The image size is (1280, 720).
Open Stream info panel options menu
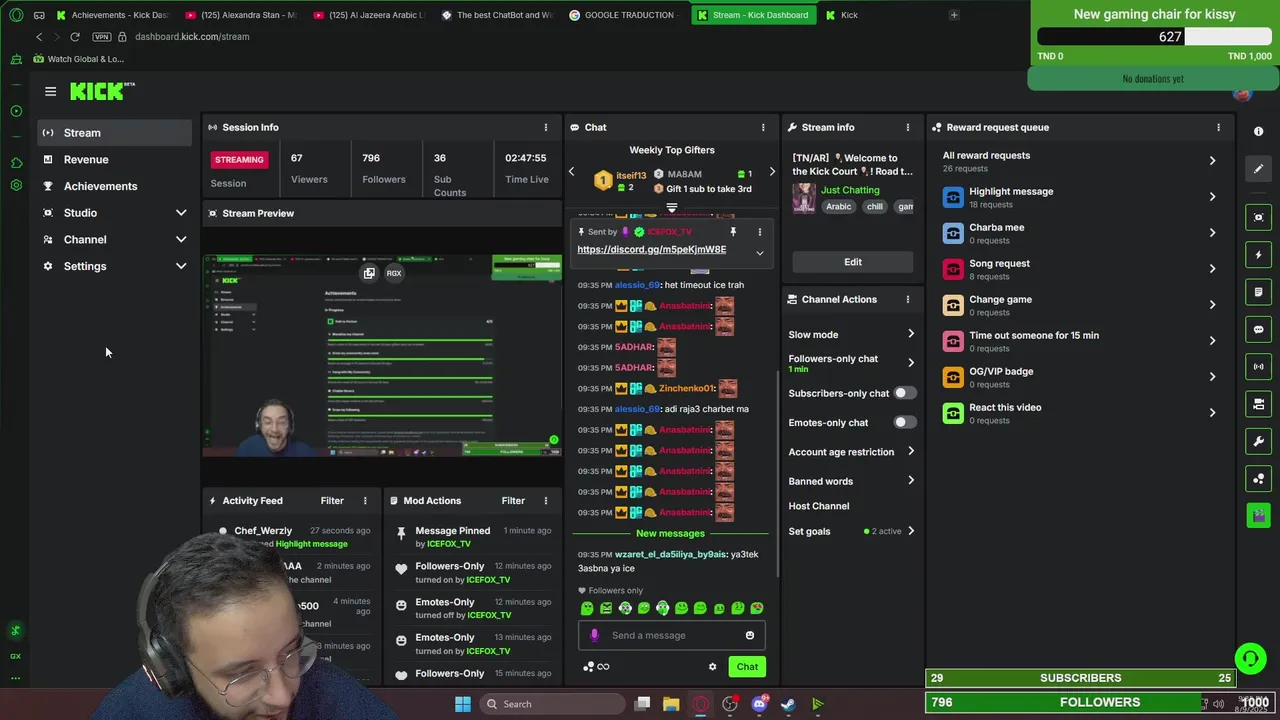[x=908, y=127]
